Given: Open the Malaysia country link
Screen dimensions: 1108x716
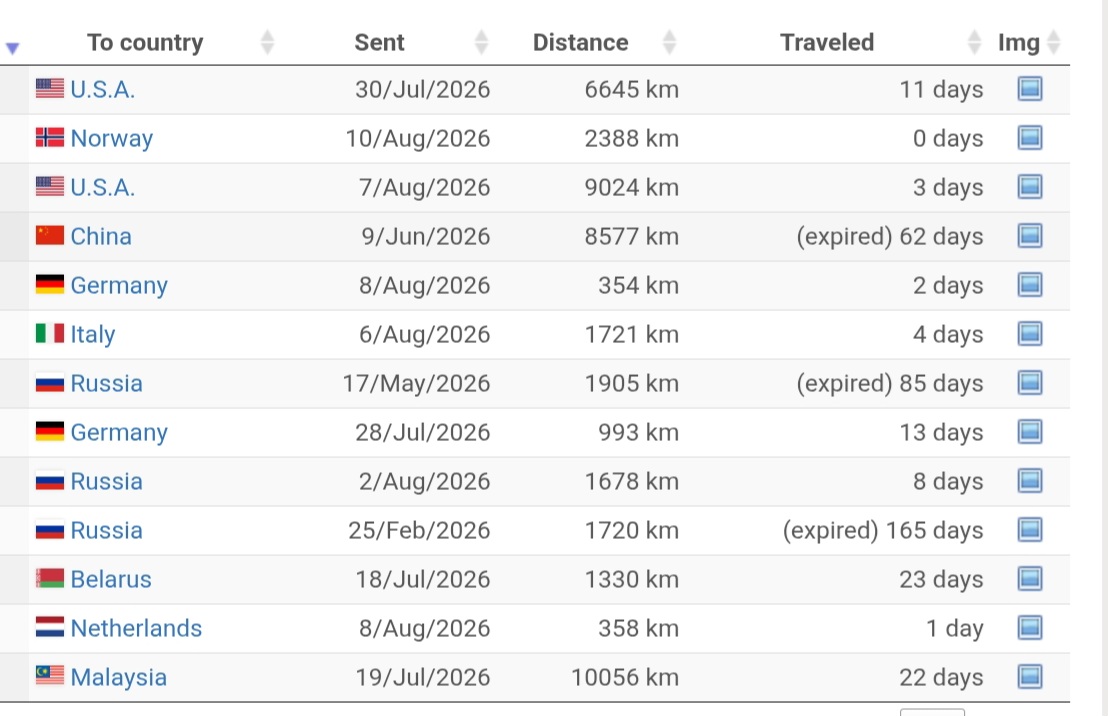Looking at the screenshot, I should pos(119,677).
